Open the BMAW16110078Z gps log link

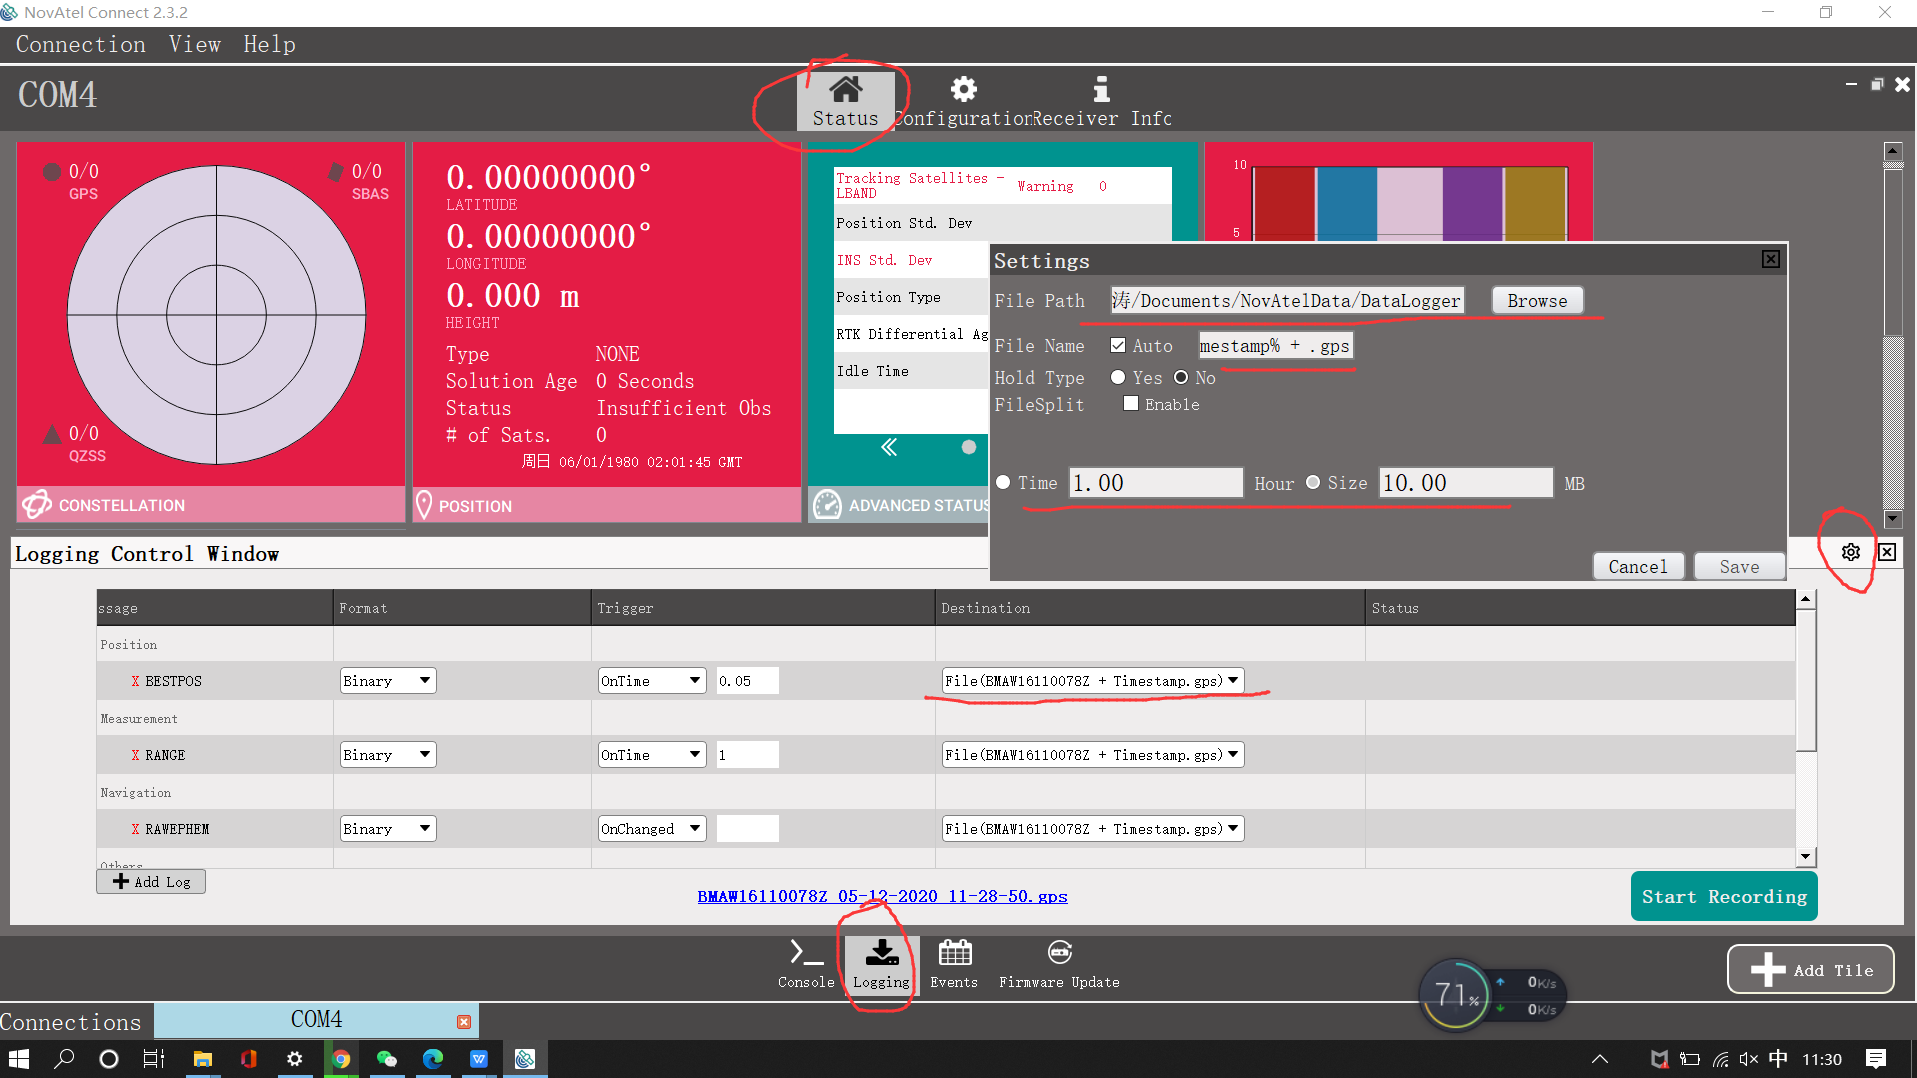(881, 896)
